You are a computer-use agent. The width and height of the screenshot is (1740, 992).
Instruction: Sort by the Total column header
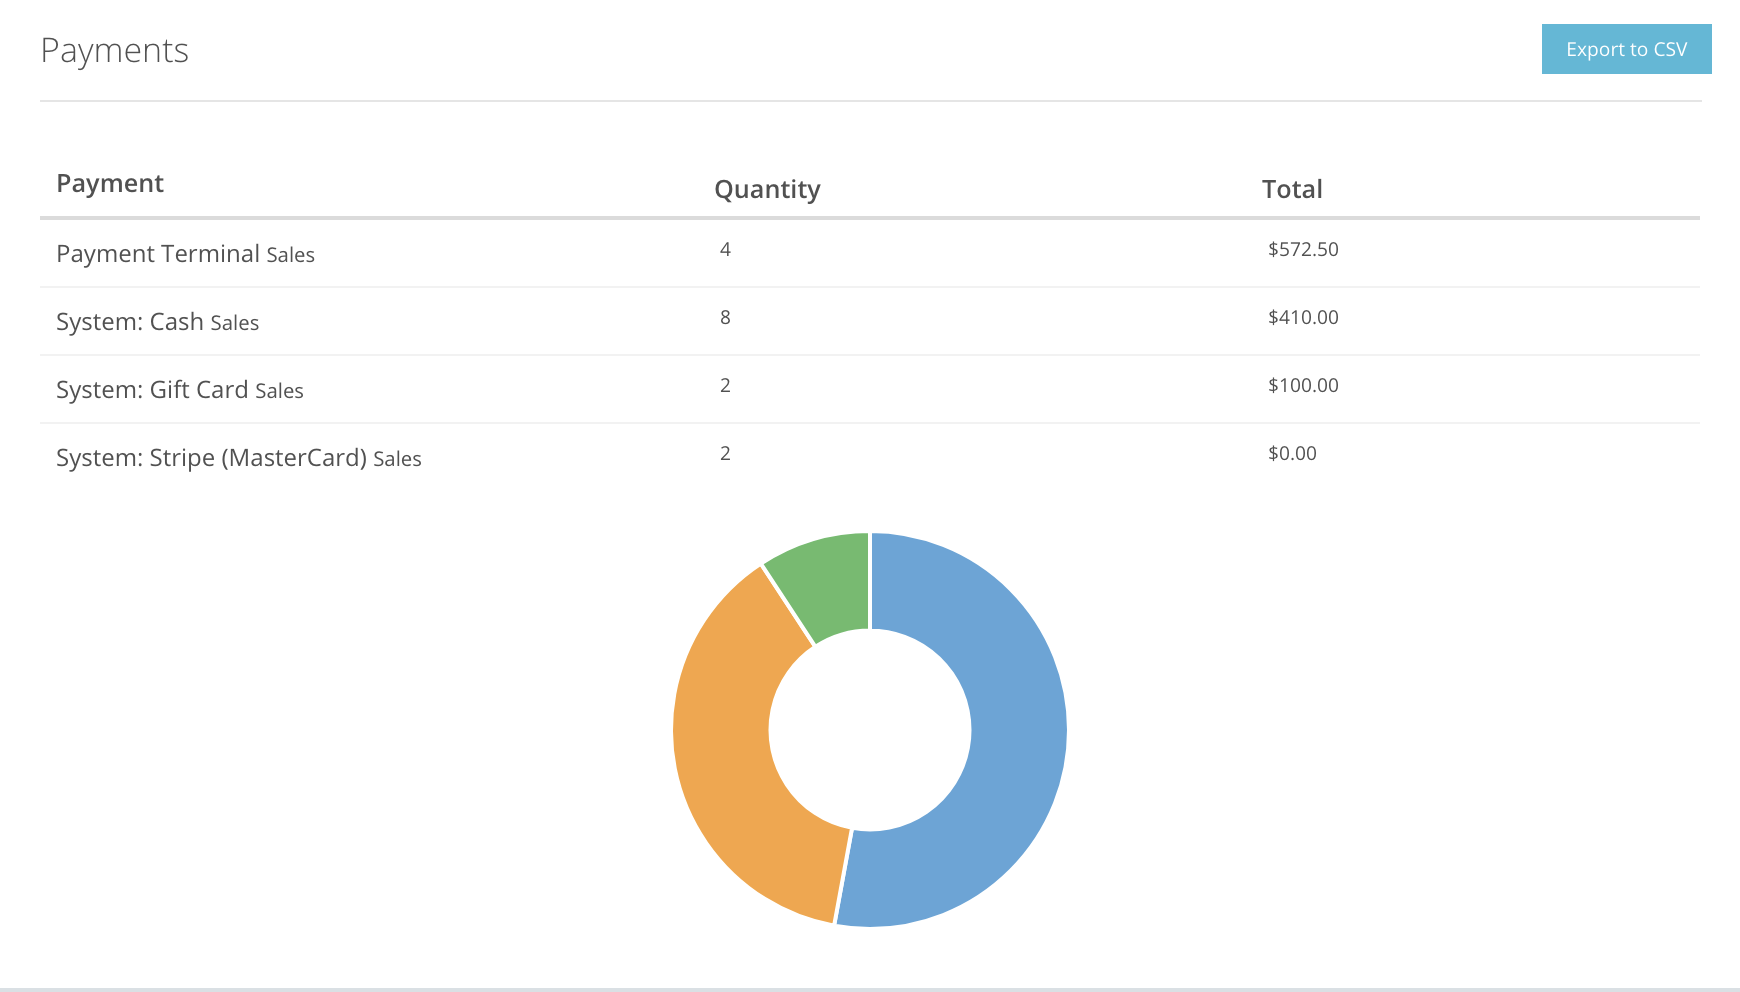click(x=1292, y=188)
